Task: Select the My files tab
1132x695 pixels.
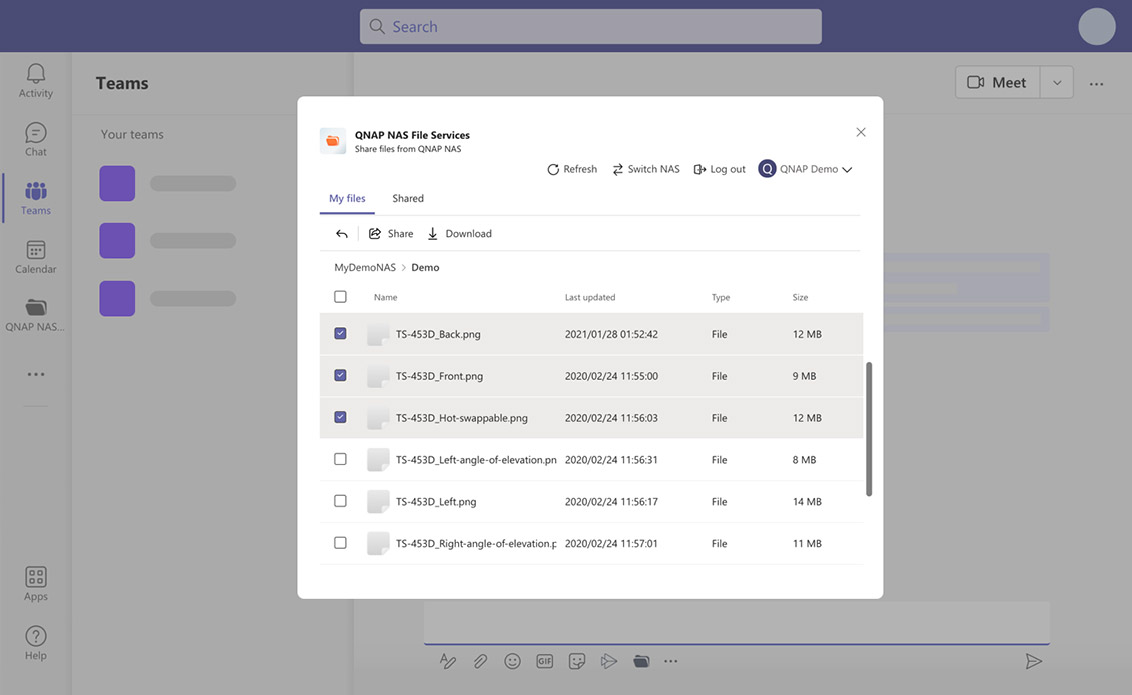Action: (x=347, y=199)
